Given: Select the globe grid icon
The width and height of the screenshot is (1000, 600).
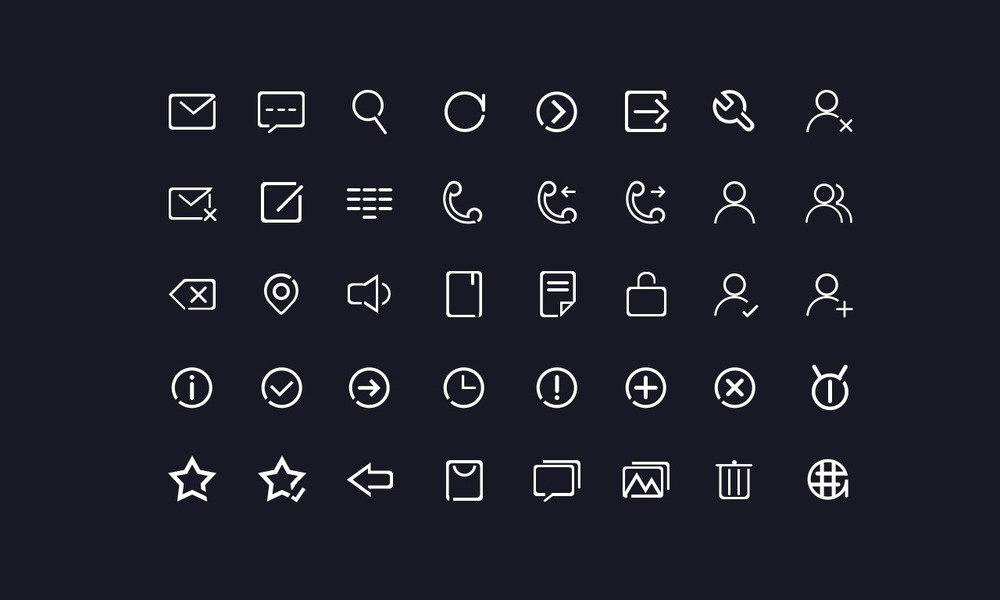Looking at the screenshot, I should 828,479.
